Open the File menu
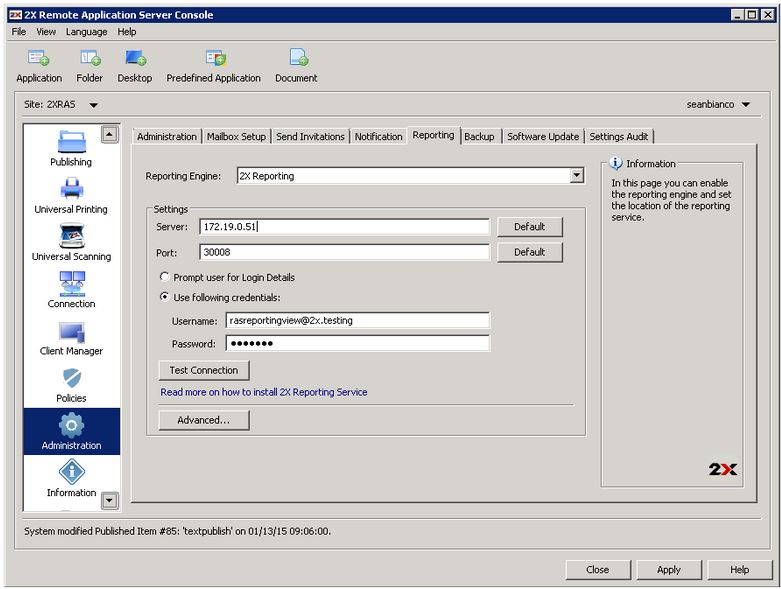Screen dimensions: 781x589 pyautogui.click(x=19, y=32)
